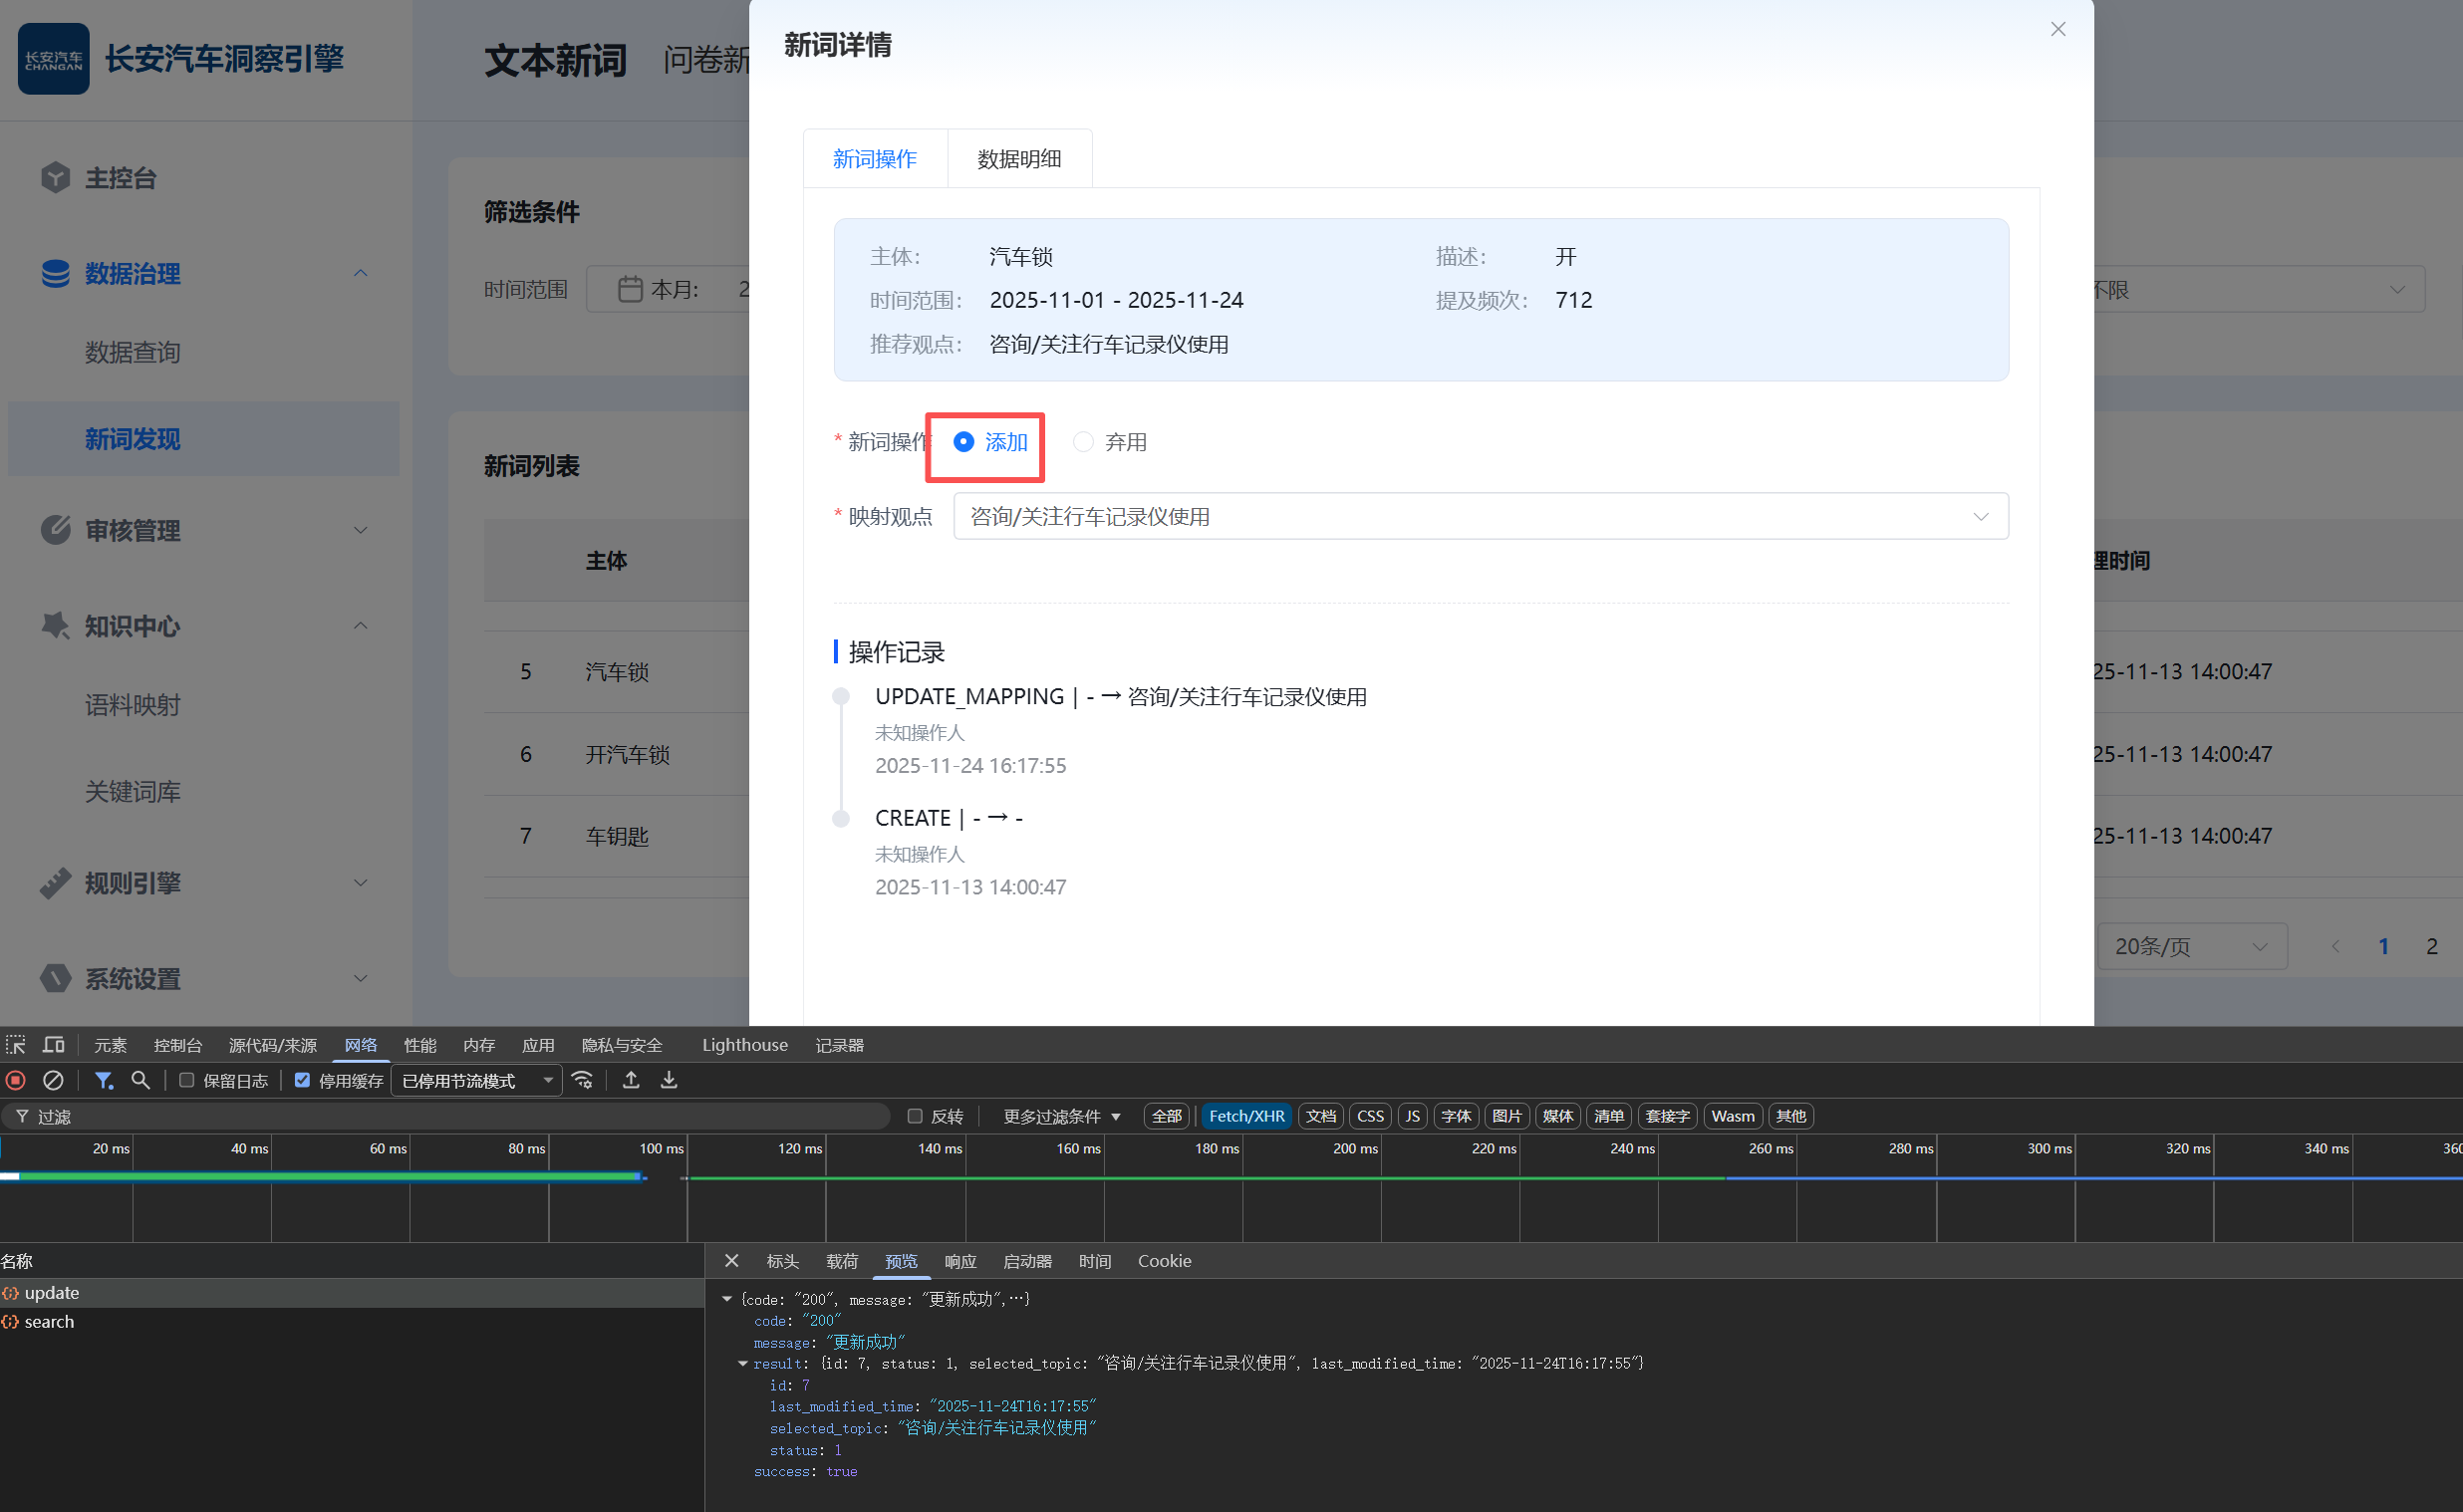Image resolution: width=2463 pixels, height=1512 pixels.
Task: Click the import HAR upload icon
Action: tap(631, 1080)
